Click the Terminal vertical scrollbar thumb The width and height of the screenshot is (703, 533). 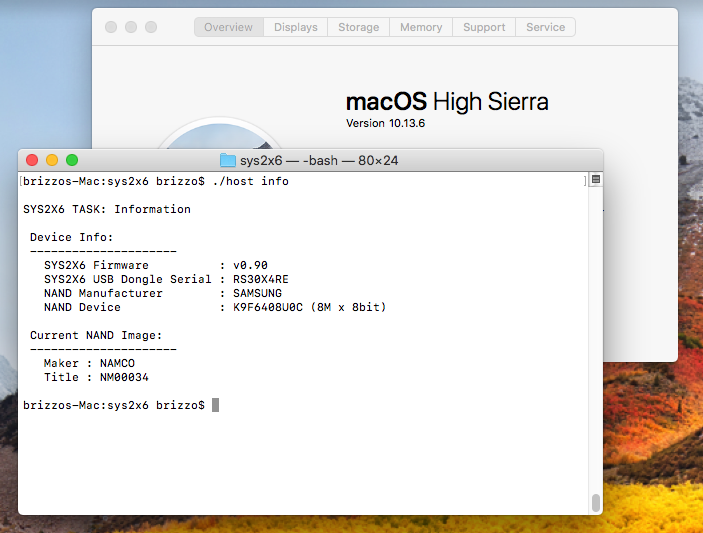[596, 503]
